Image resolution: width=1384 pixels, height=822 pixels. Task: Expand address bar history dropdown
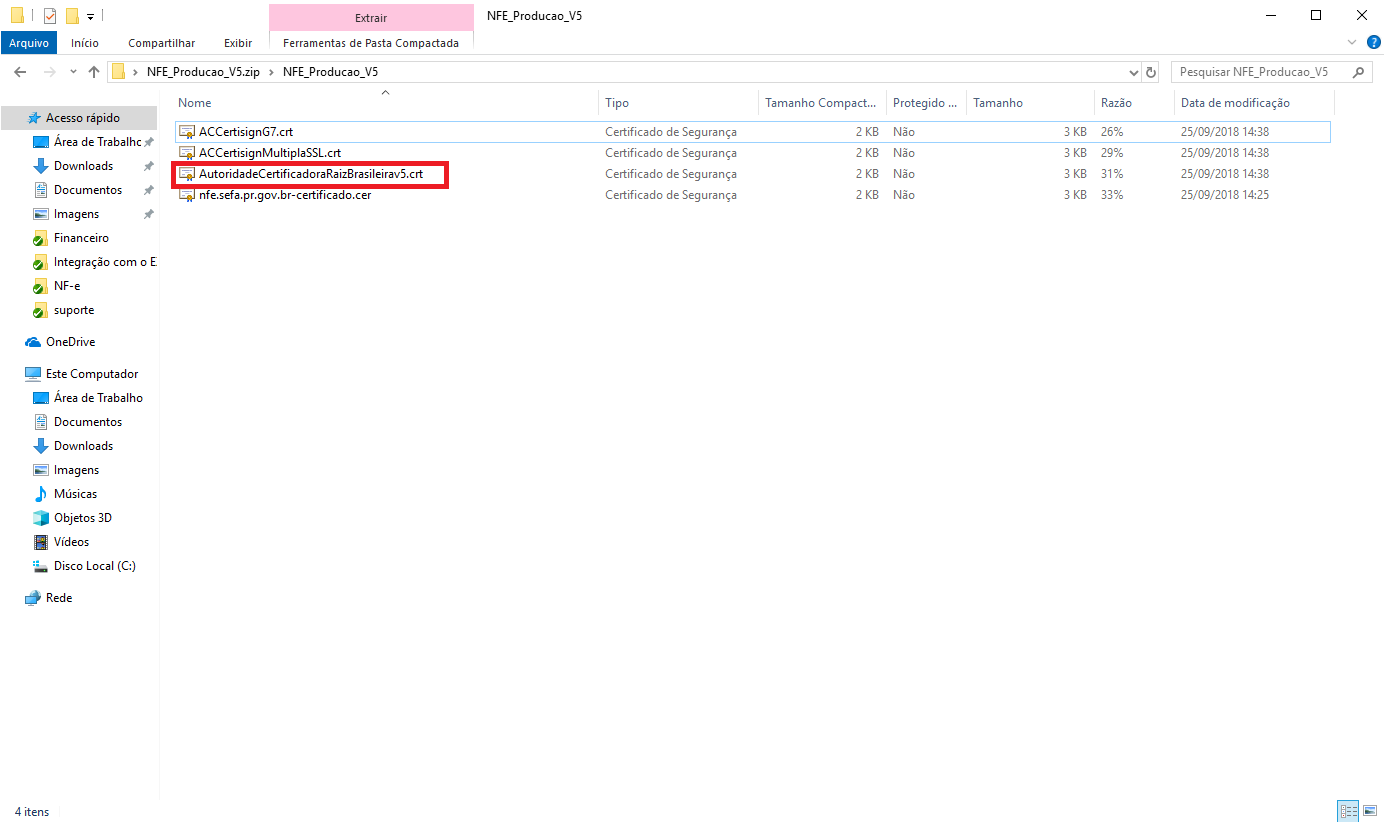(1134, 72)
